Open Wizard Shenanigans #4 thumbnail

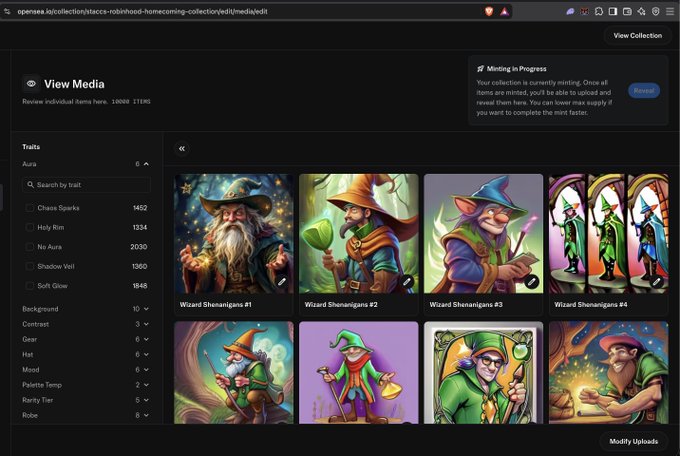[608, 233]
